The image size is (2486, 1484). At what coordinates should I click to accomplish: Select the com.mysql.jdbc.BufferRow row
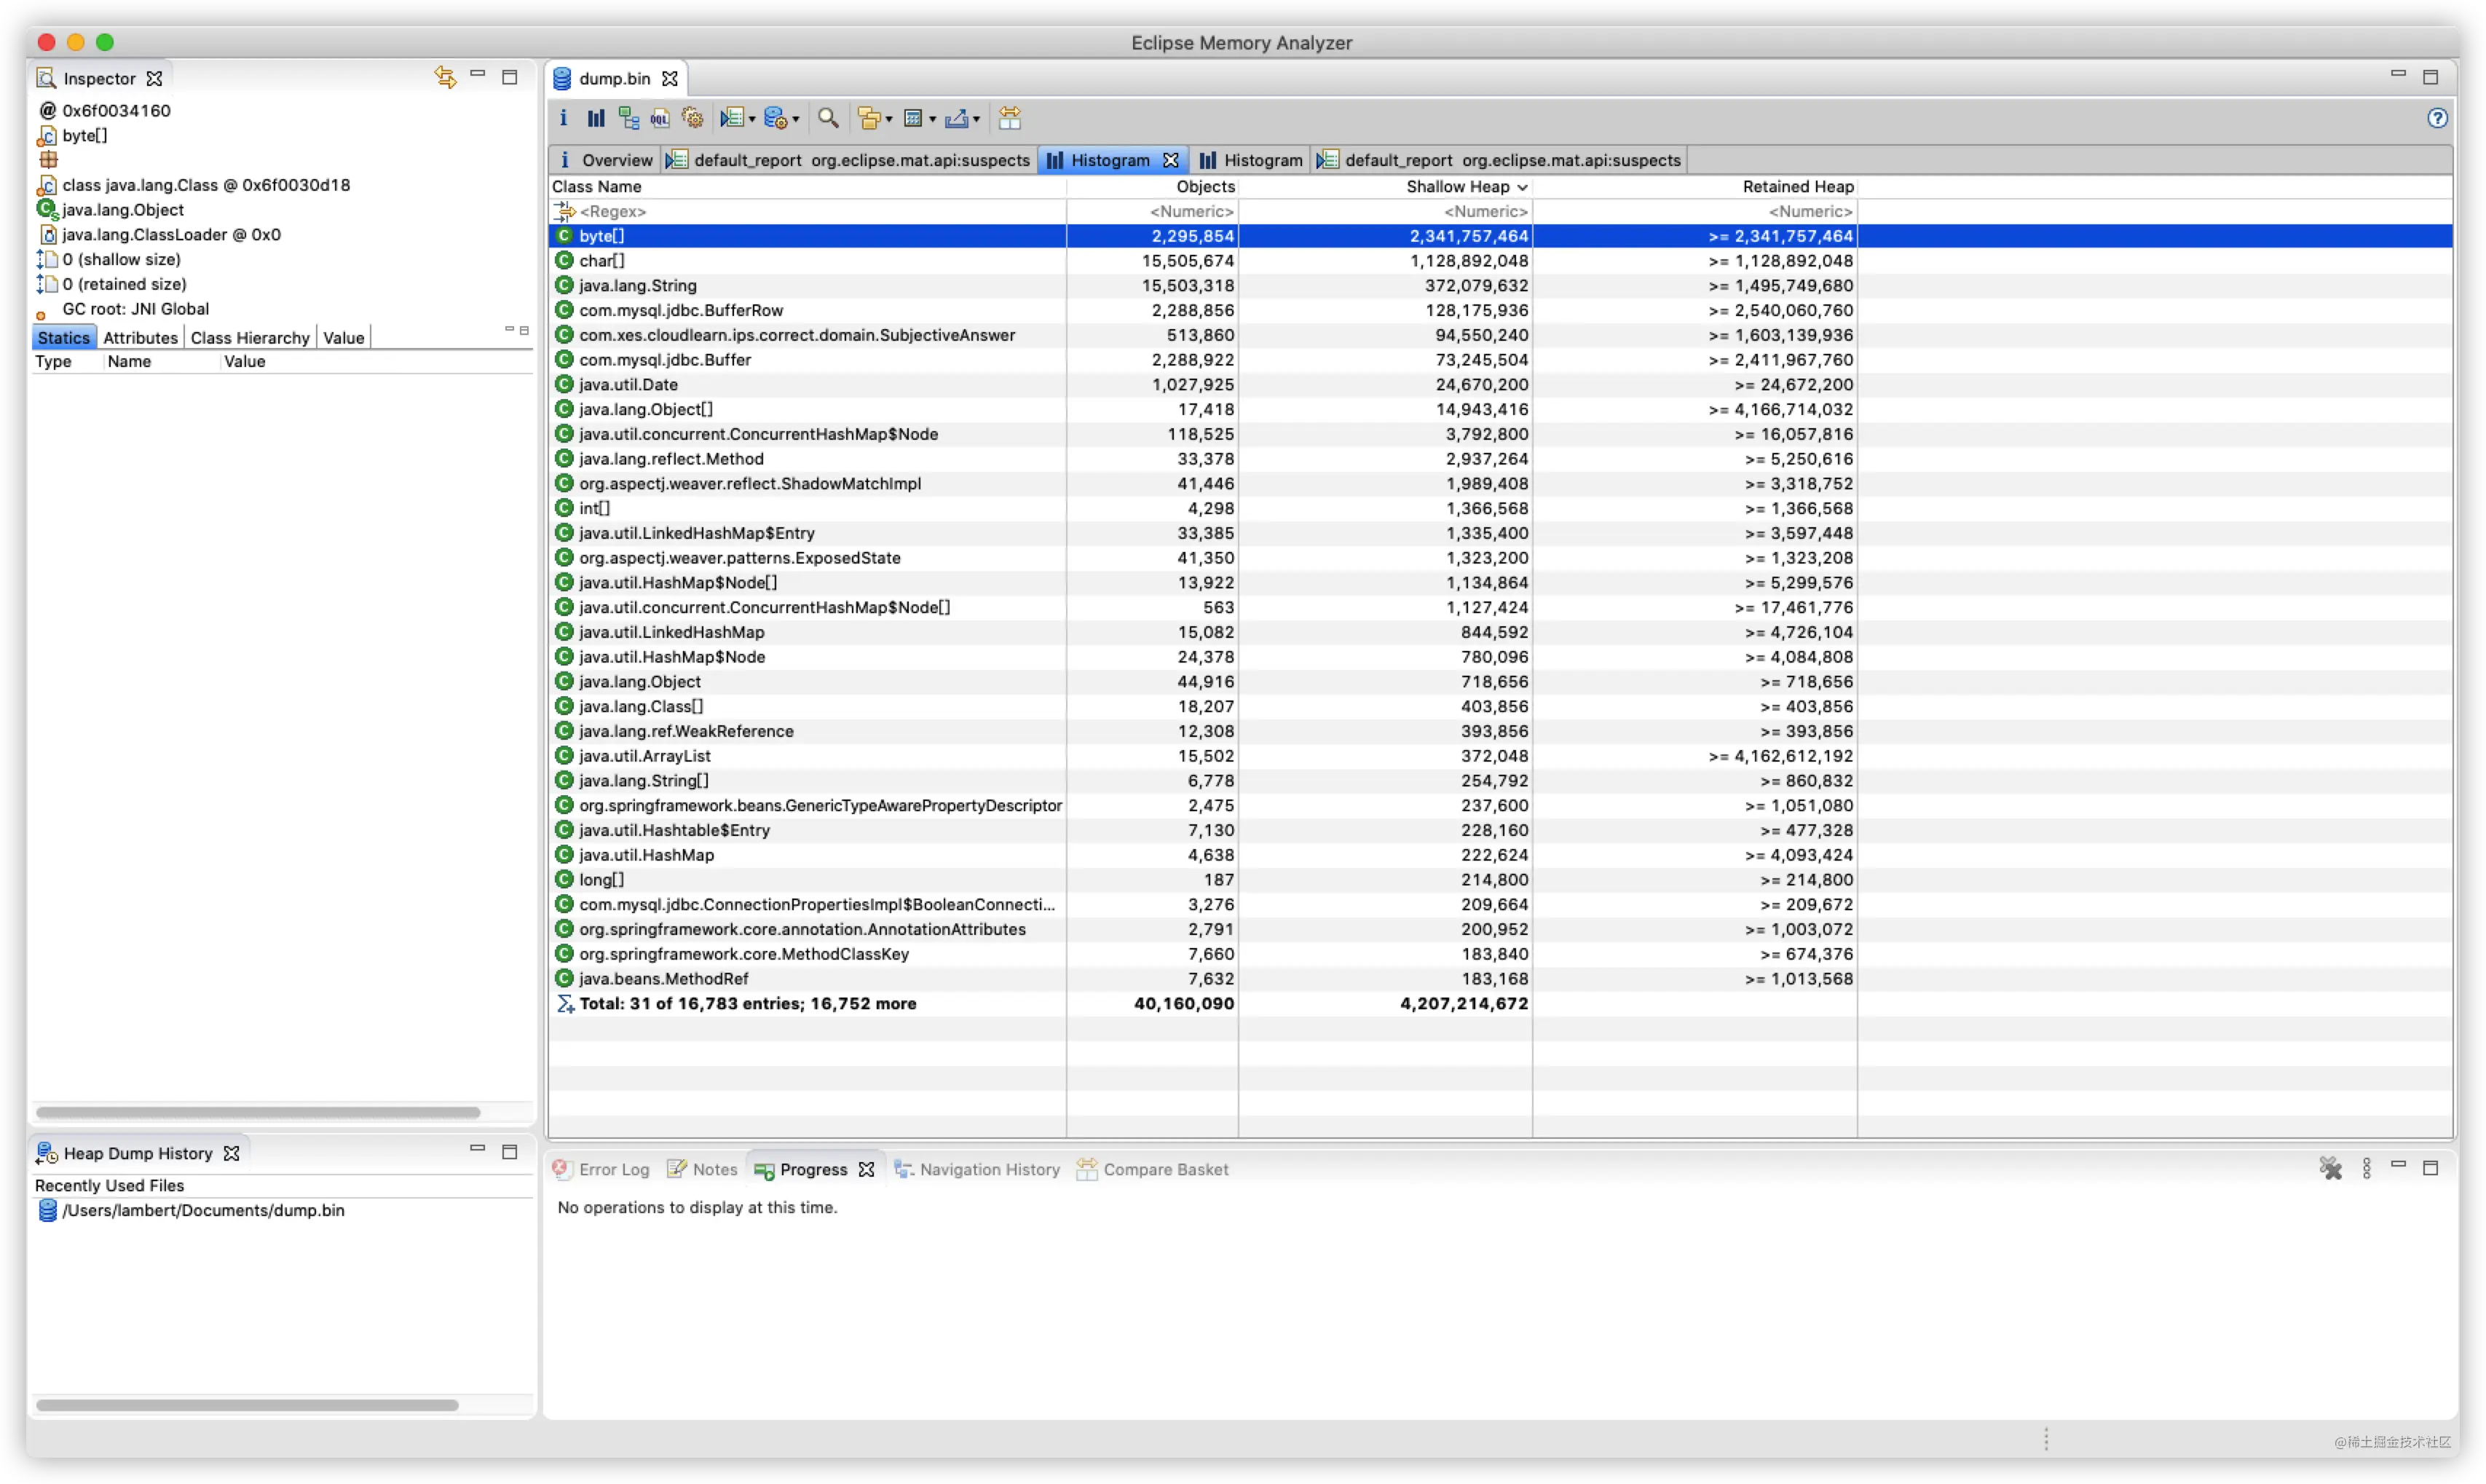click(1500, 310)
